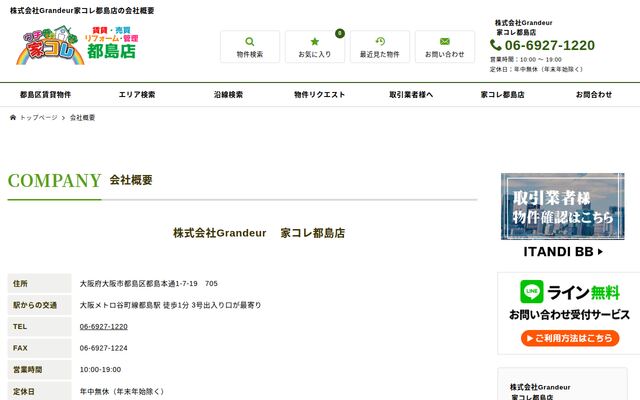Click TEL link 06-6927-1220 in table
640x400 pixels.
(104, 327)
